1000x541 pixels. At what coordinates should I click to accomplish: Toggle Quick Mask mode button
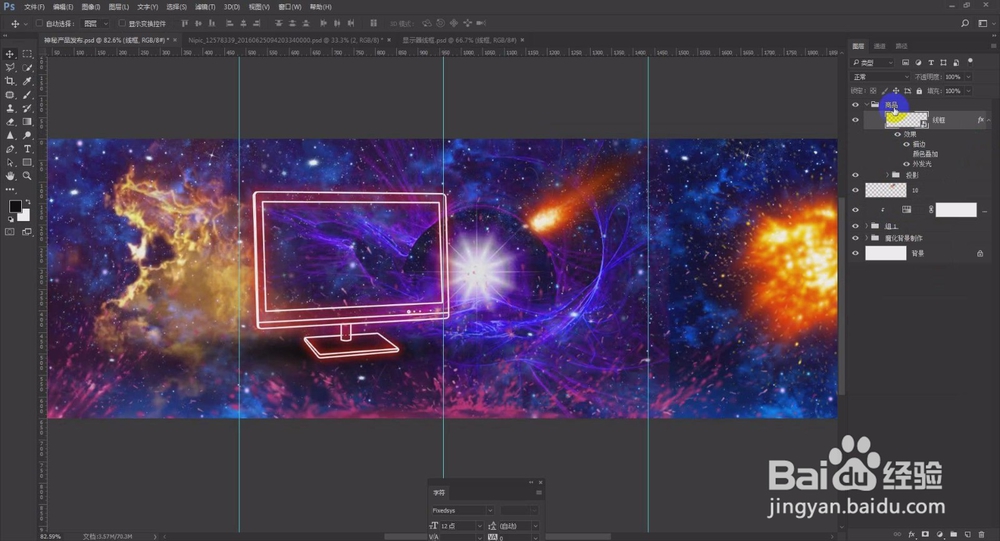coord(10,232)
